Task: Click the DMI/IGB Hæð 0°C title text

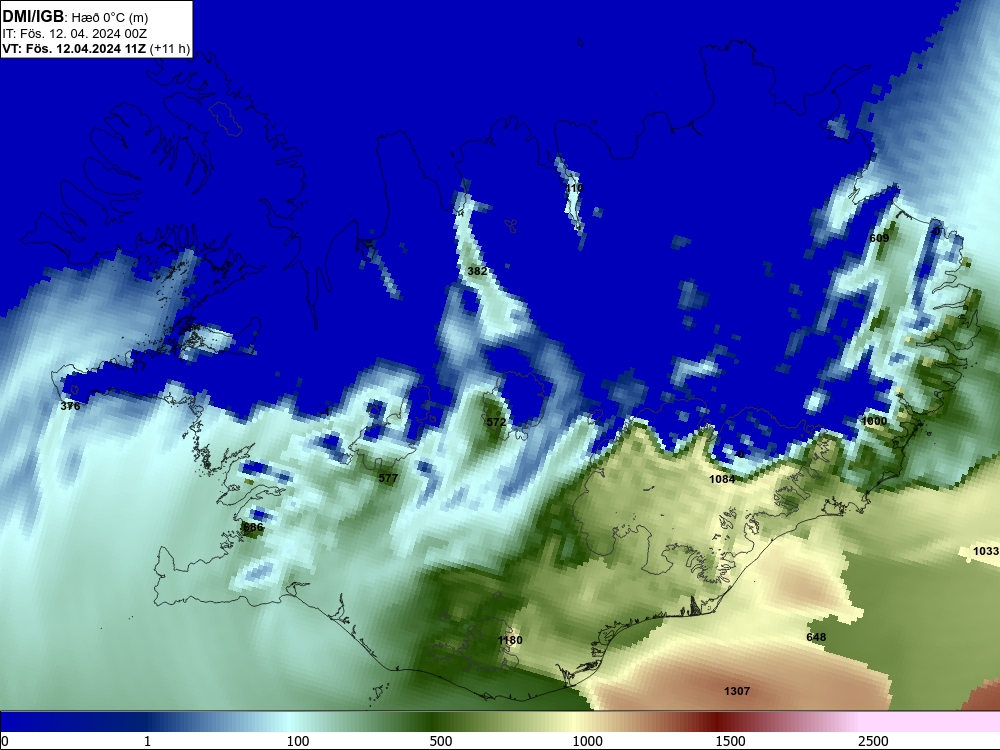Action: 75,17
